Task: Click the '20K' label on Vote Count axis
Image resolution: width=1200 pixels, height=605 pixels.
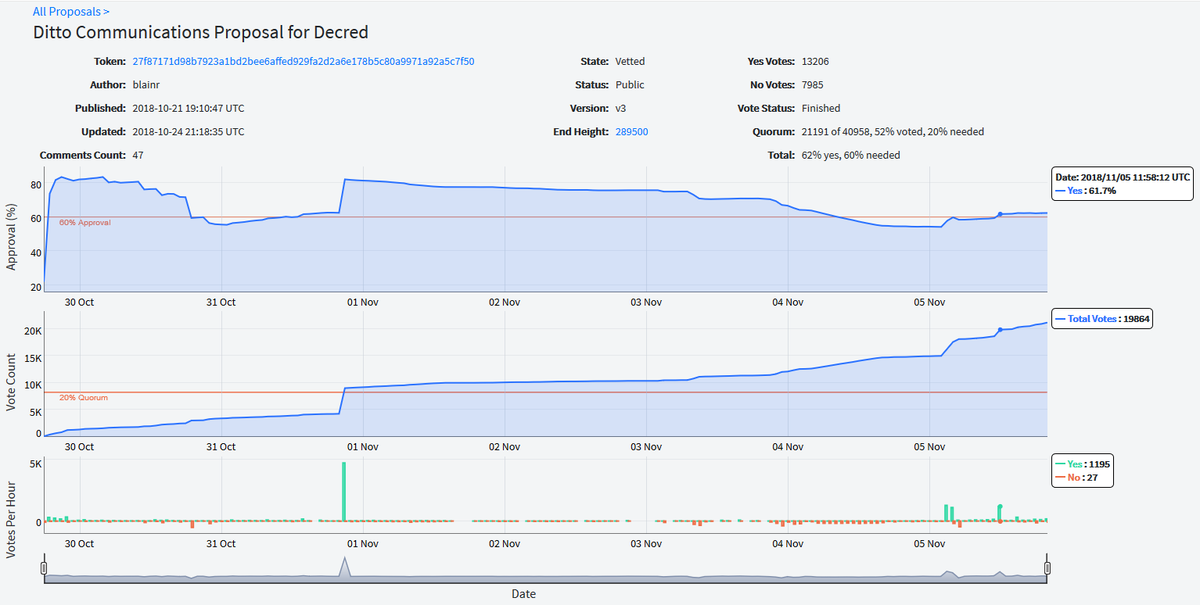Action: [33, 331]
